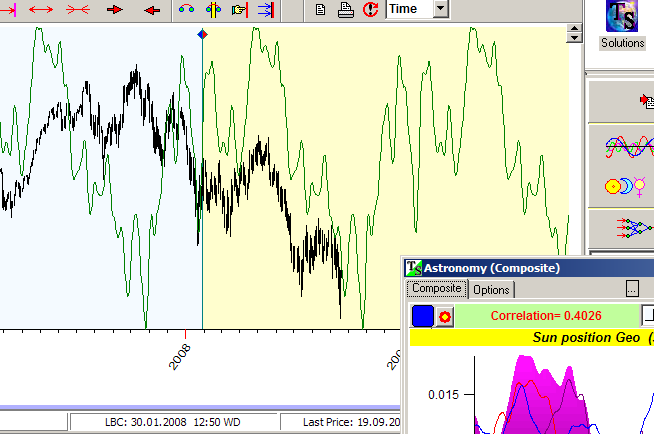Click the red circular refresh icon
654x434 pixels.
(370, 10)
